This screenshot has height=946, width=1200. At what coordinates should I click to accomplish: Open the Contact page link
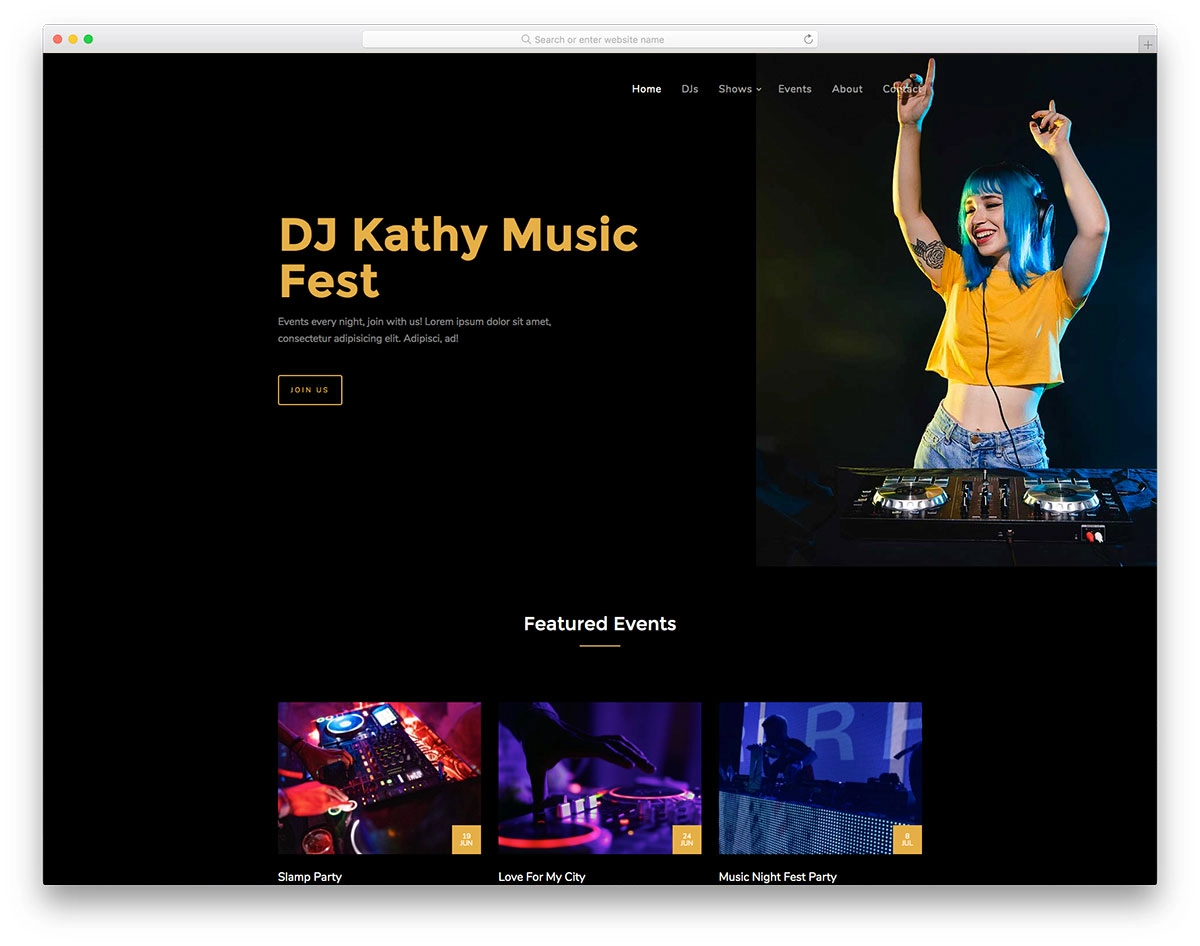[x=902, y=89]
